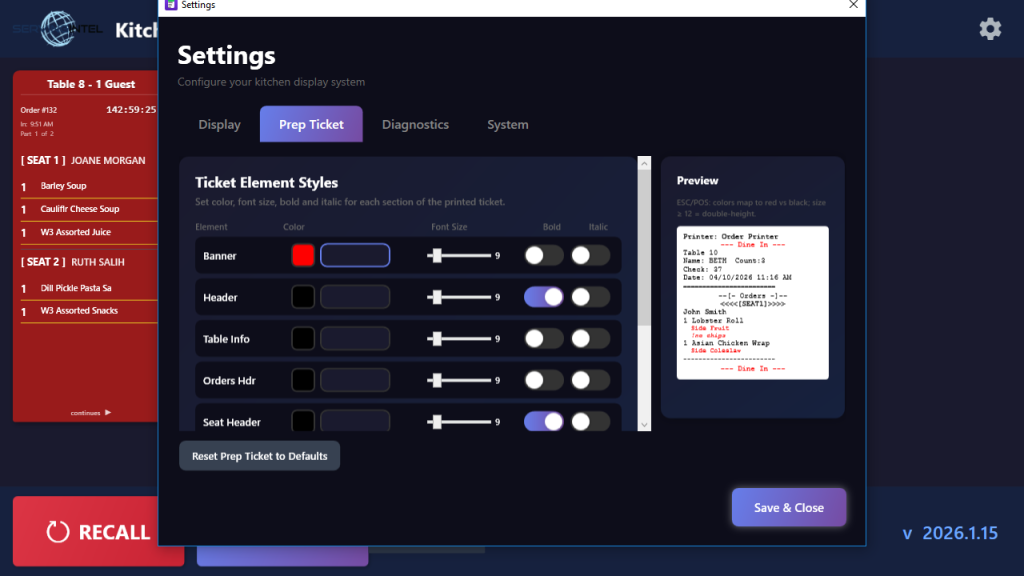Open the Diagnostics tab
1024x576 pixels.
coord(415,125)
